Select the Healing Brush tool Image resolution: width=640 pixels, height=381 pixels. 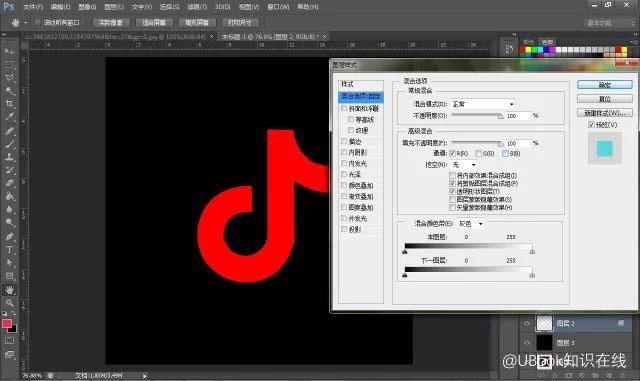point(9,131)
